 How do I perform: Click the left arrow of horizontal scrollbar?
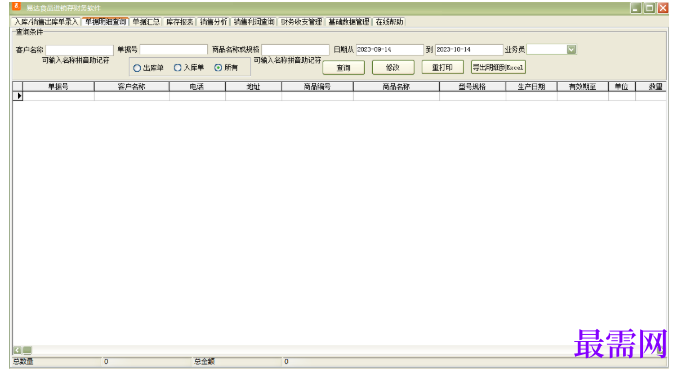coord(17,350)
